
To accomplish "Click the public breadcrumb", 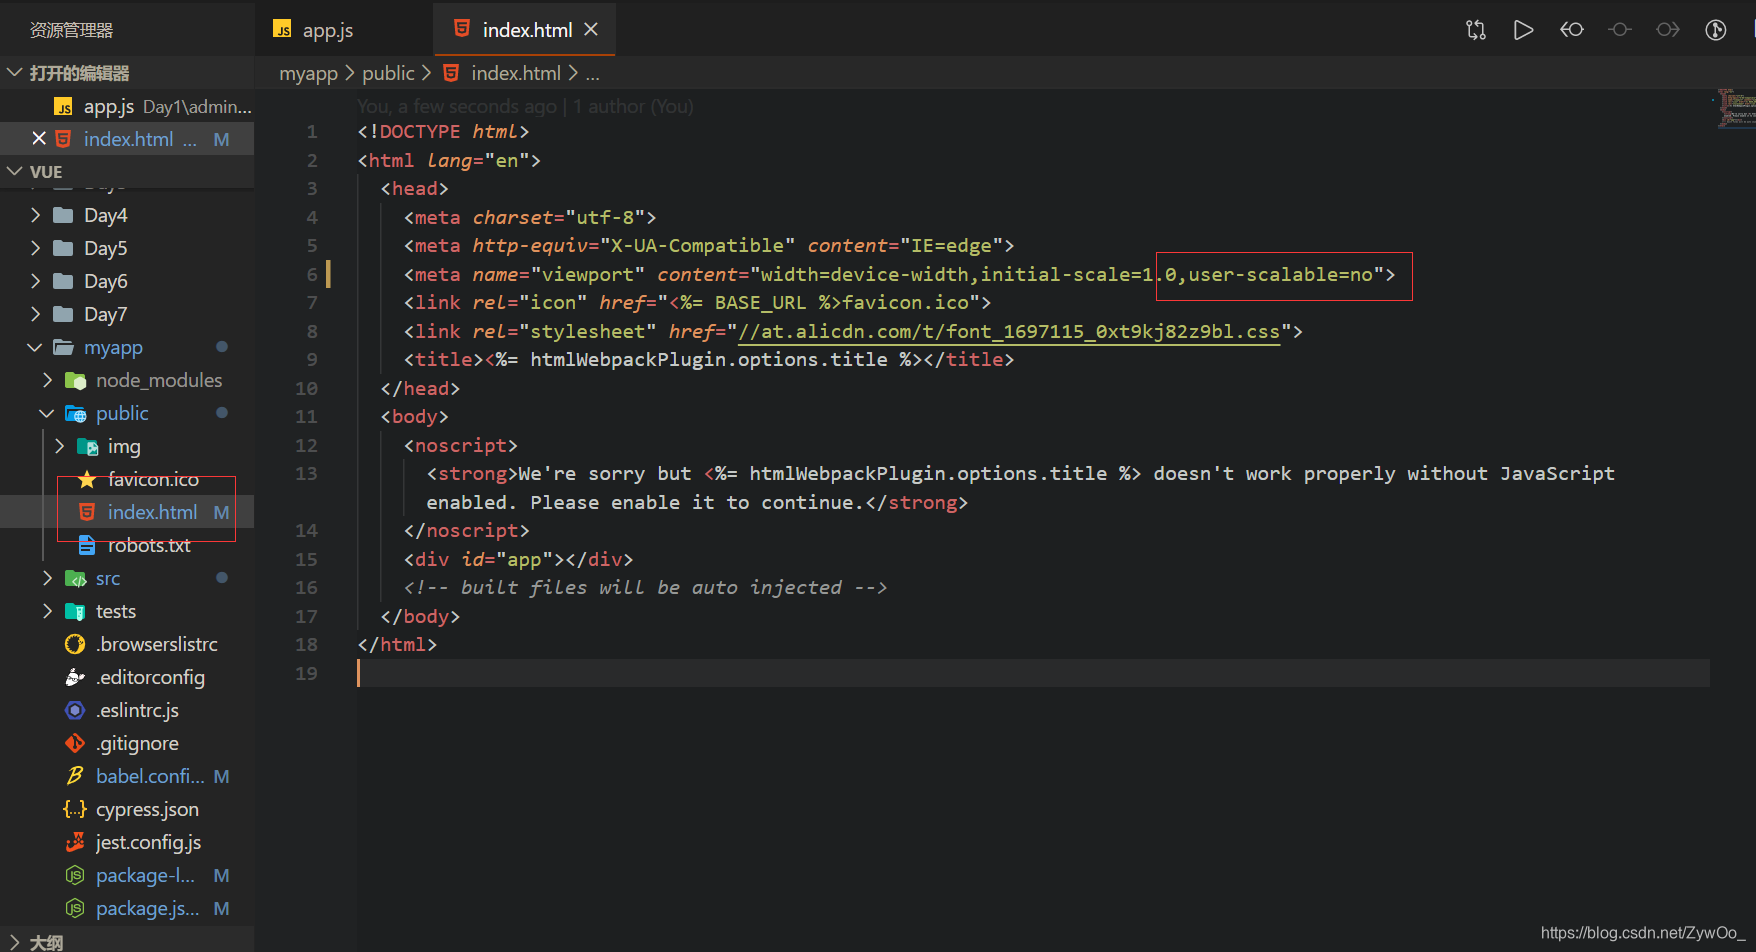I will click(388, 73).
